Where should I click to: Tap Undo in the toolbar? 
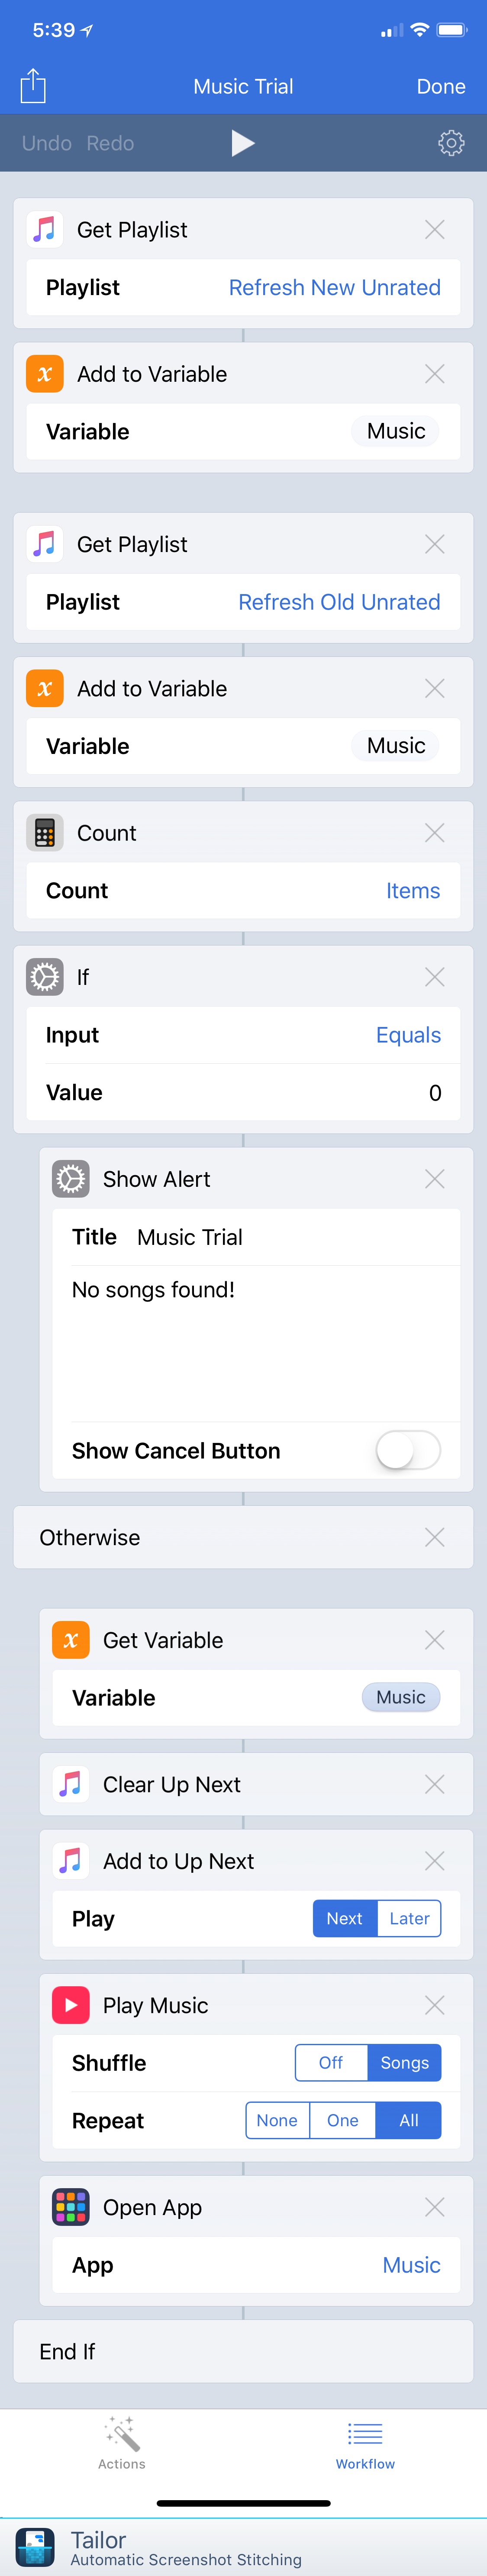pyautogui.click(x=45, y=142)
